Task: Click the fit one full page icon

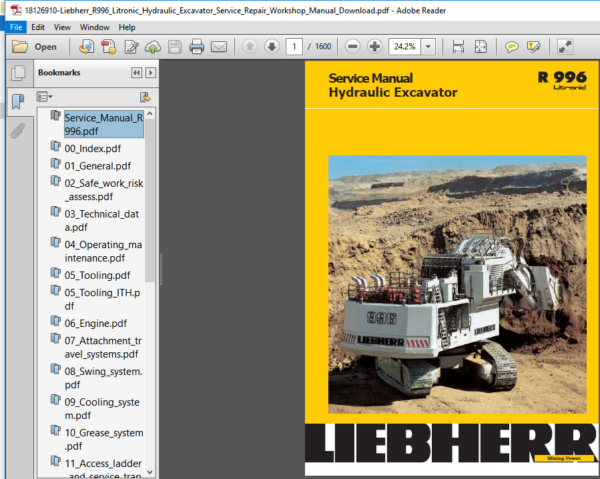Action: (x=481, y=47)
